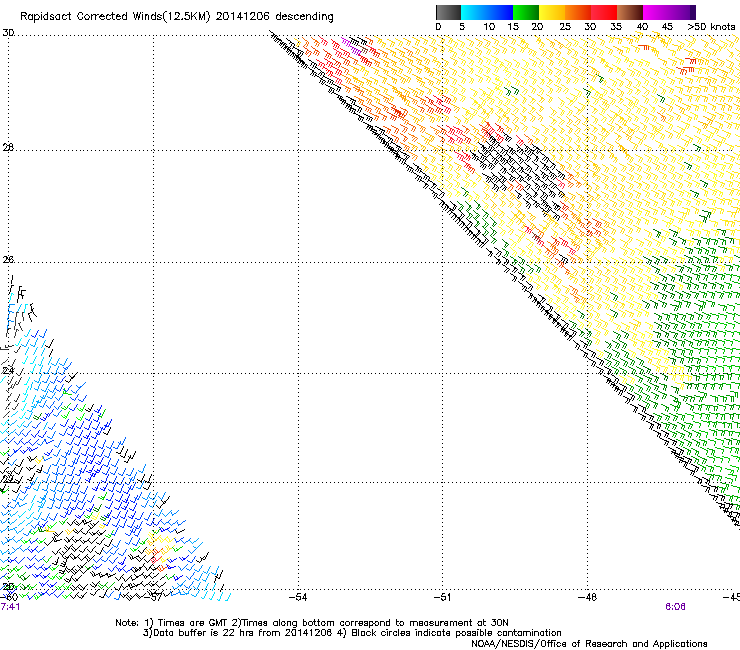Click the latitude label '26' on the left axis
This screenshot has height=650, width=740.
pyautogui.click(x=8, y=260)
